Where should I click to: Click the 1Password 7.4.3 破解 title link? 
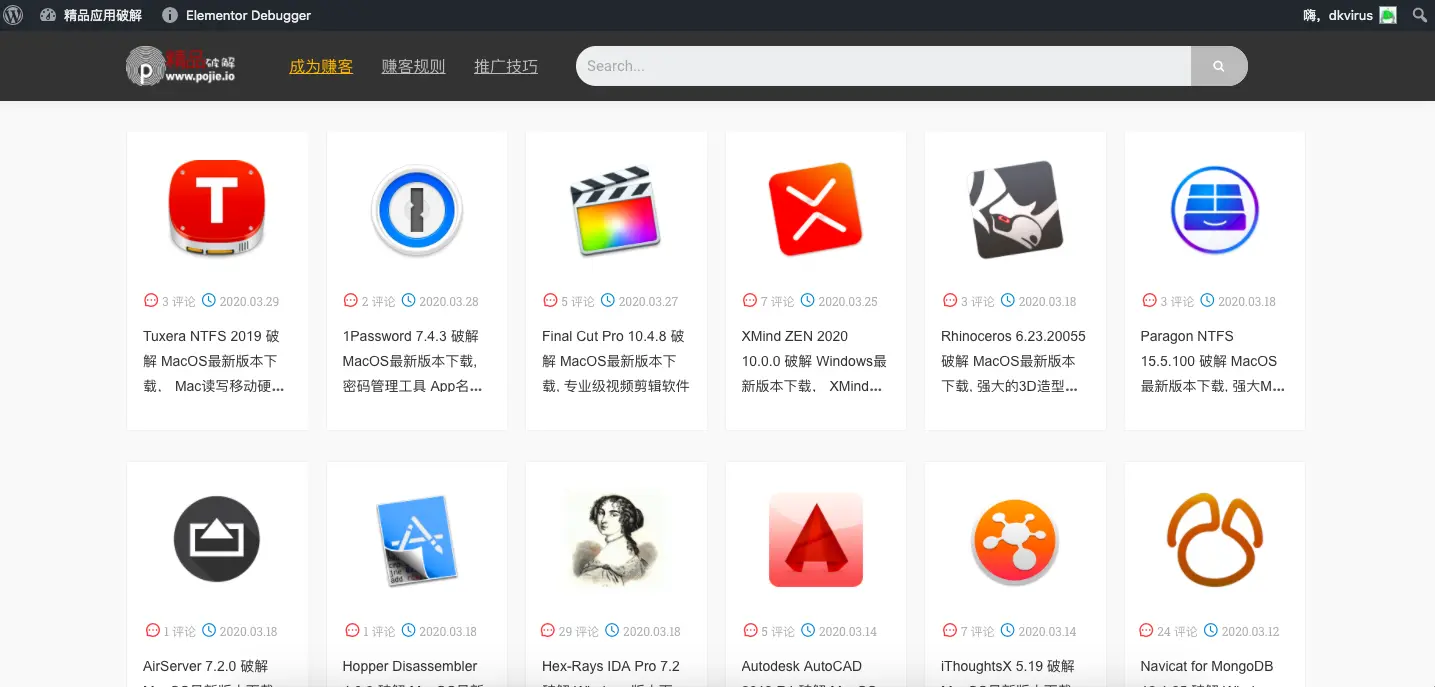[x=413, y=361]
